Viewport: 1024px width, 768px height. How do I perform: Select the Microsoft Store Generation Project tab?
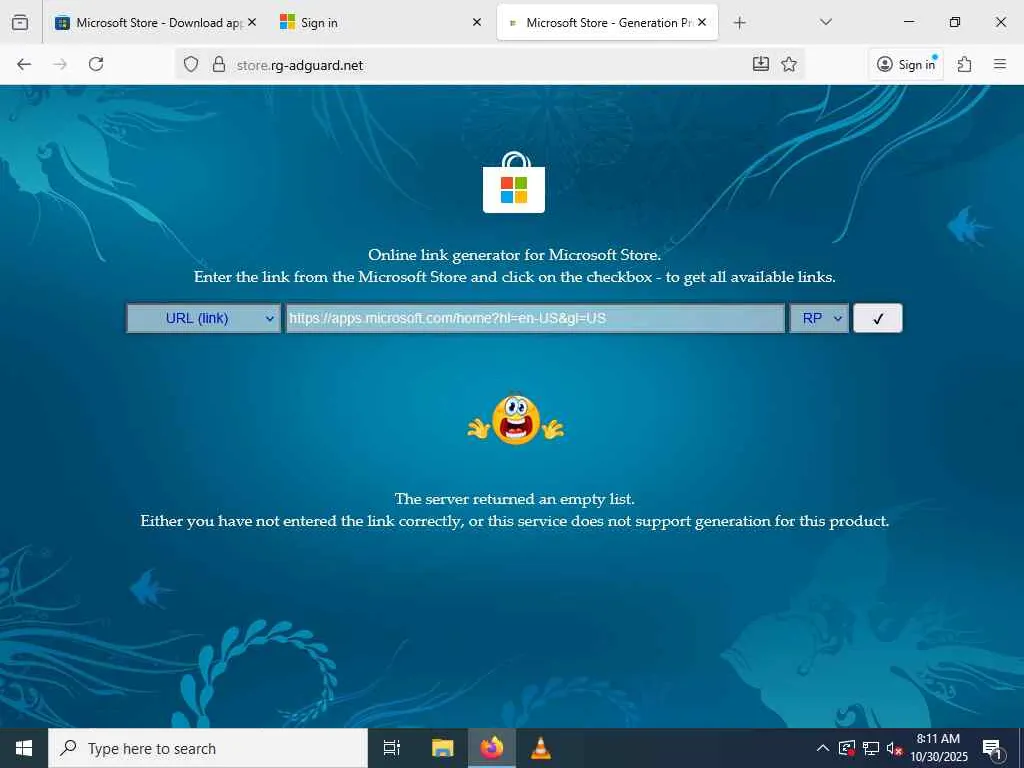click(607, 22)
